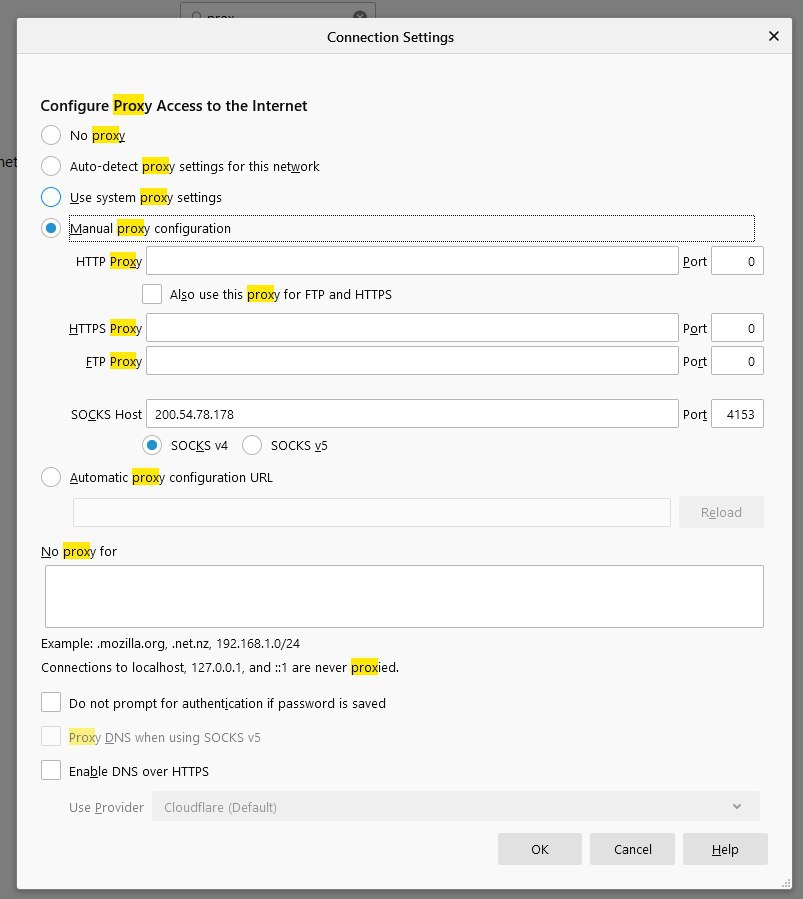Image resolution: width=803 pixels, height=899 pixels.
Task: Choose Auto-detect proxy settings for this network
Action: coord(51,166)
